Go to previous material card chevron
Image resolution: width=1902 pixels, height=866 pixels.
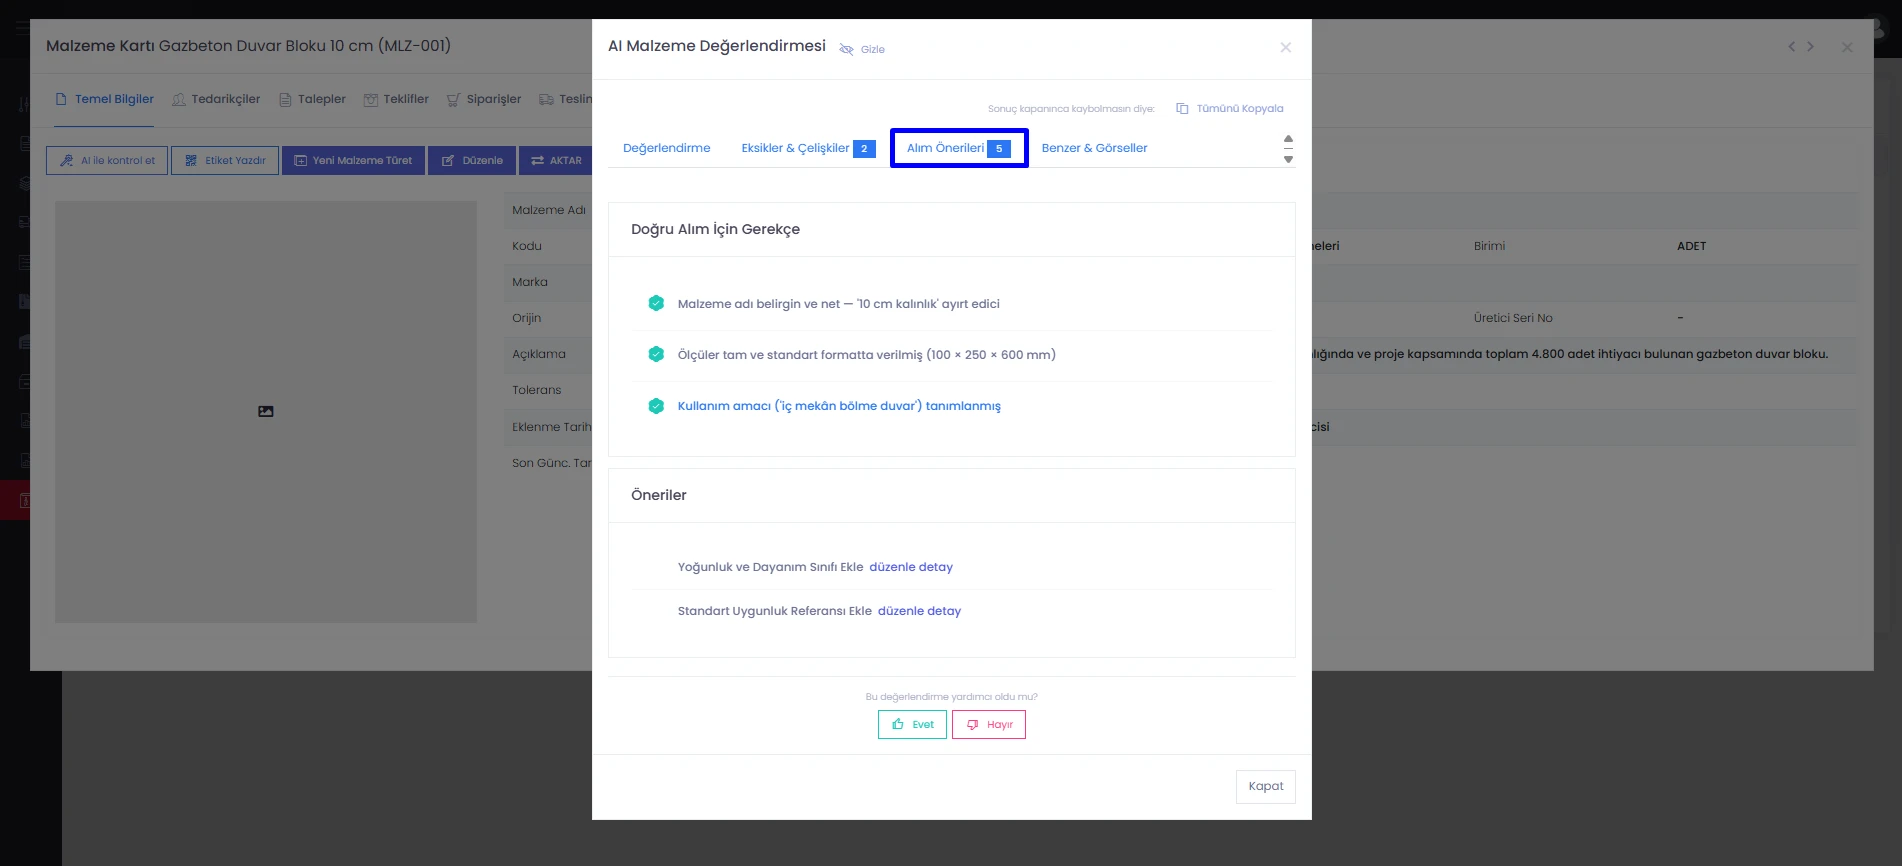click(x=1791, y=46)
